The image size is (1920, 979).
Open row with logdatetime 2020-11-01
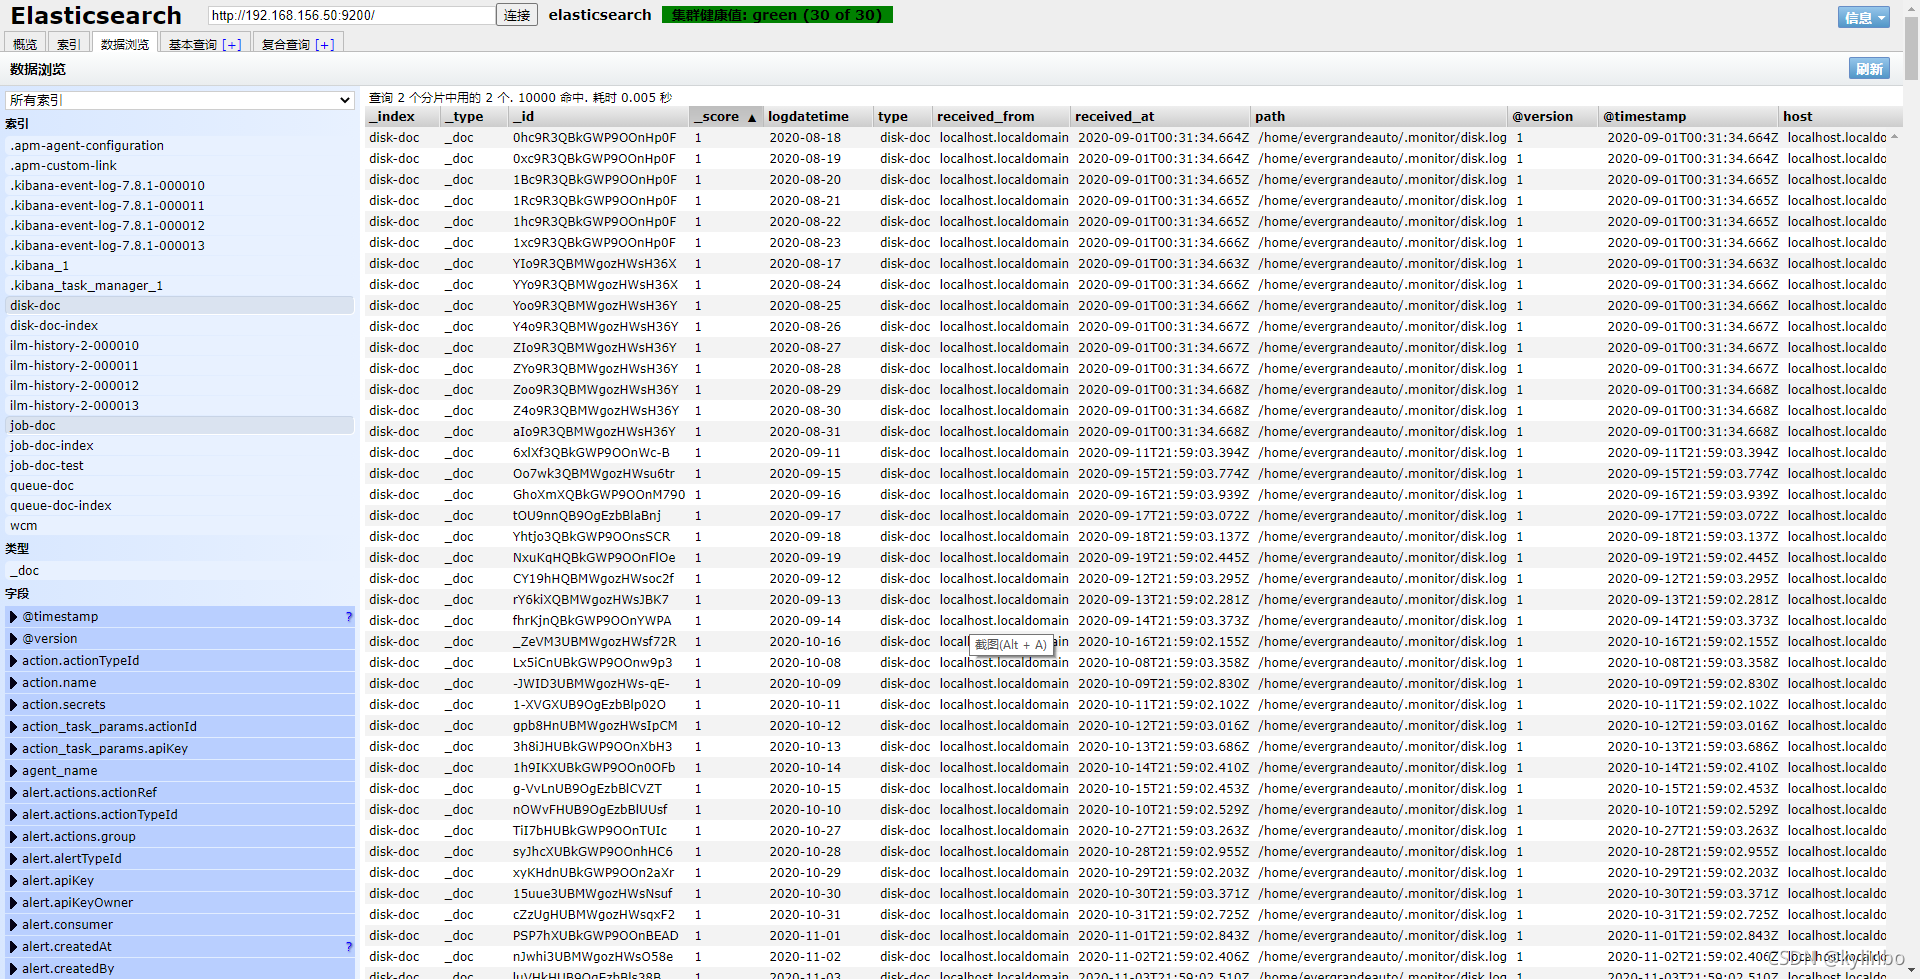click(x=1127, y=936)
